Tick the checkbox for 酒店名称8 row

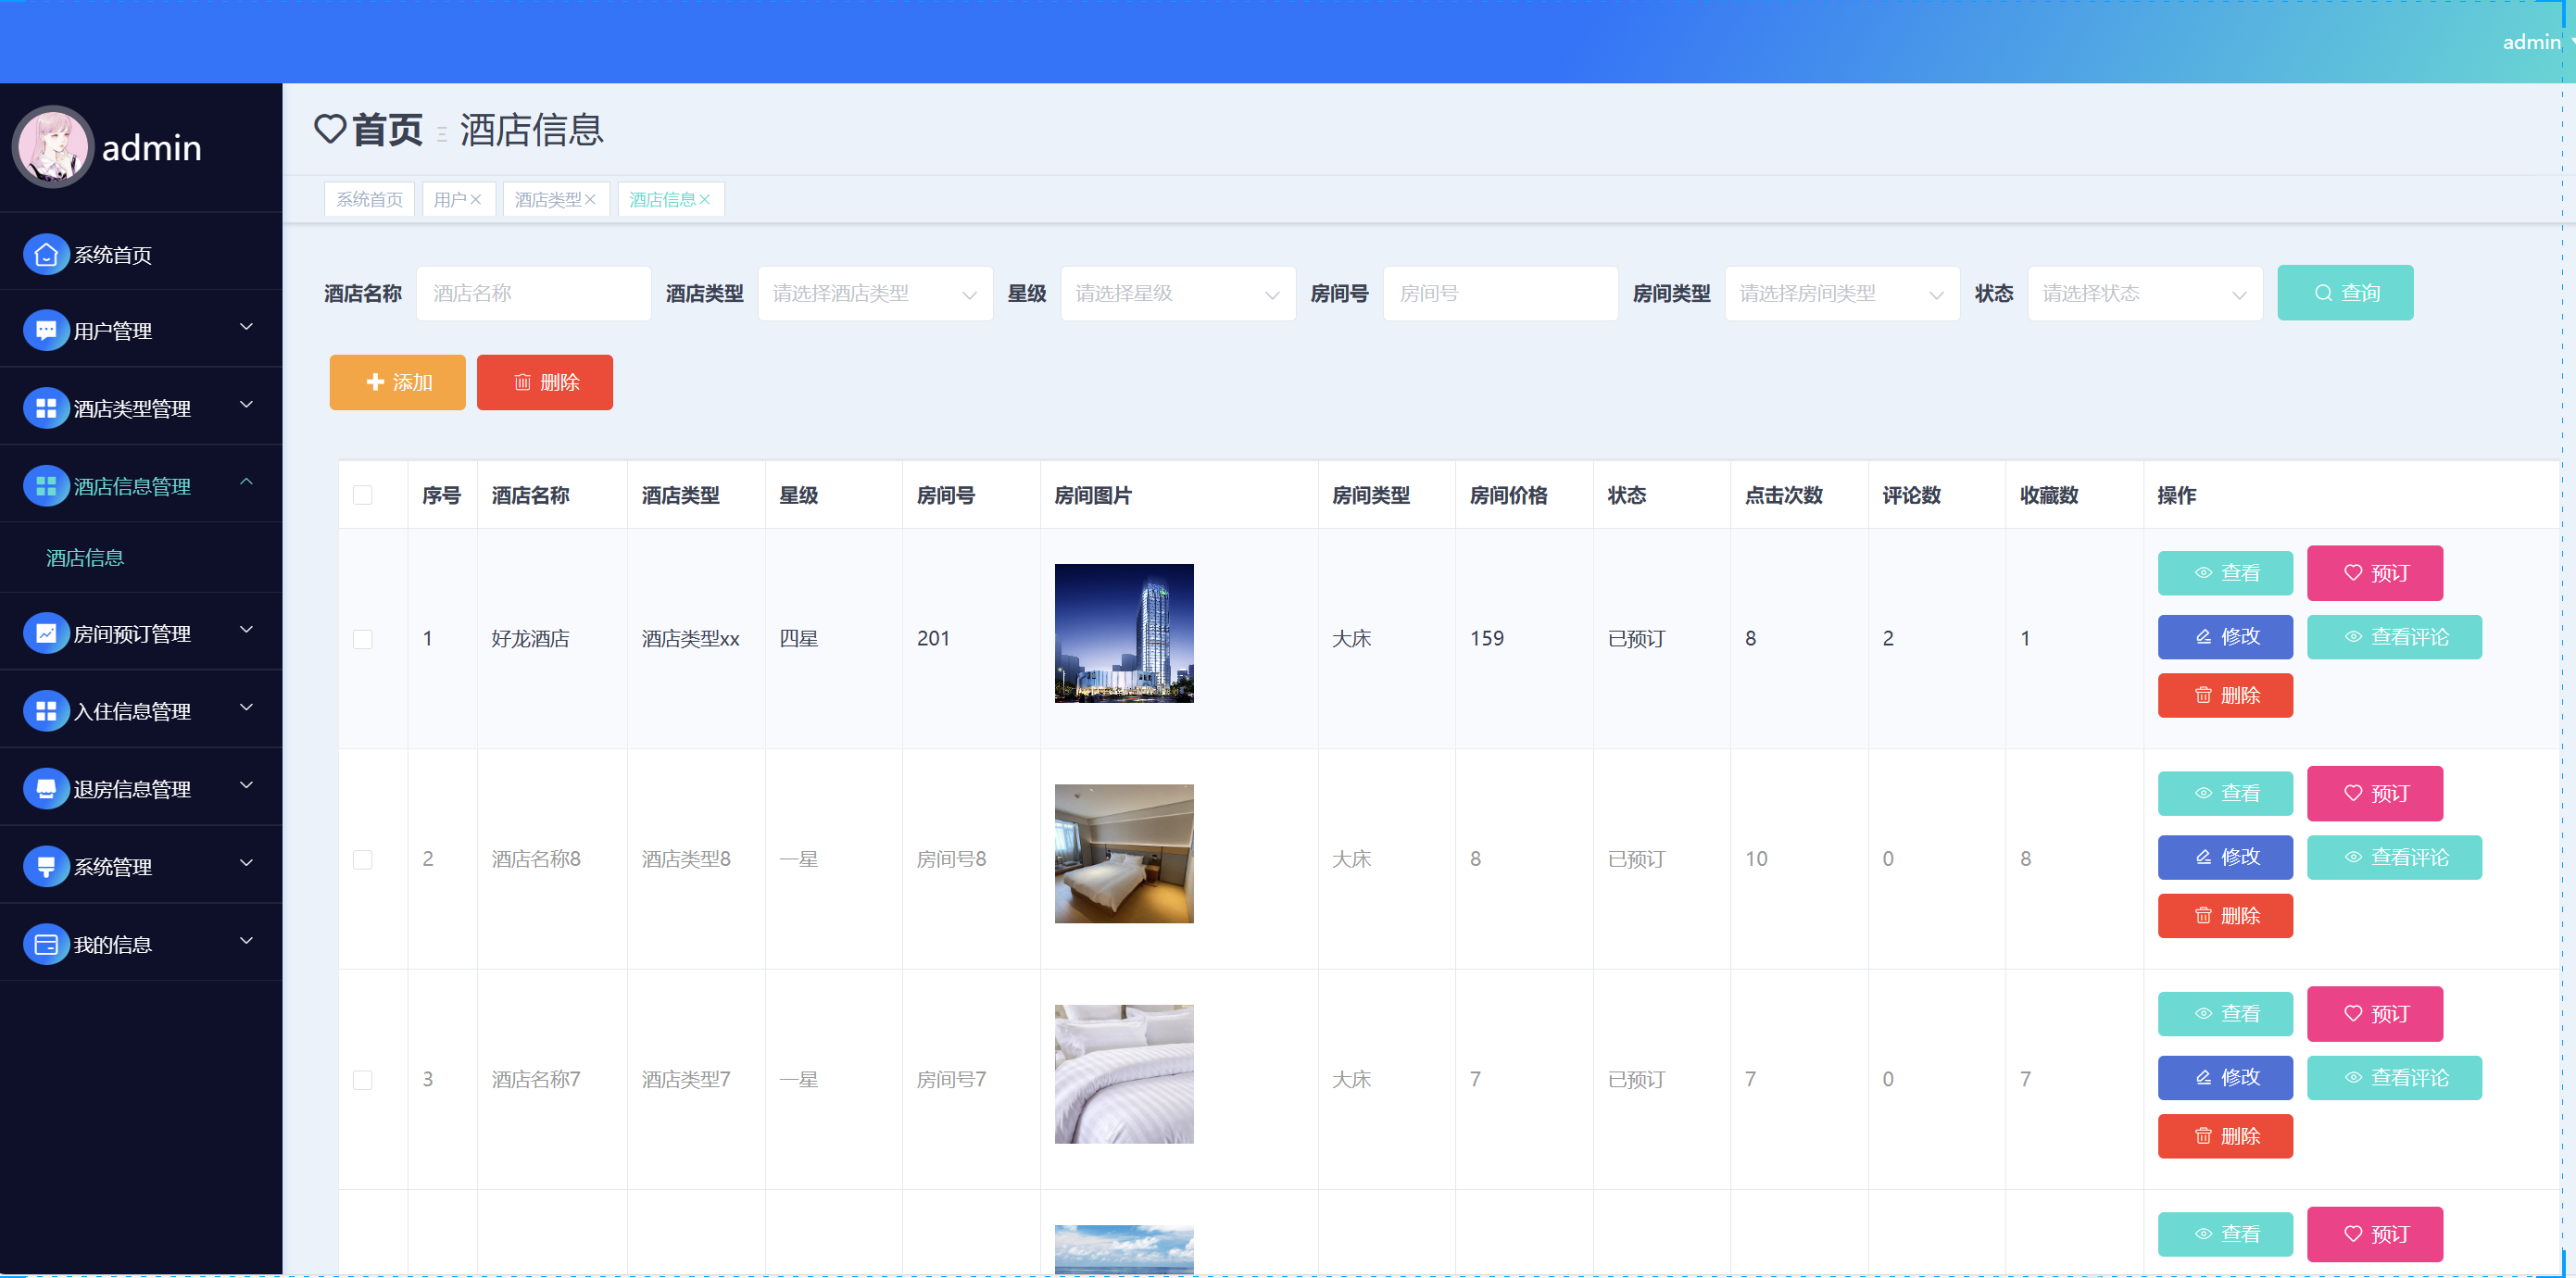(363, 860)
